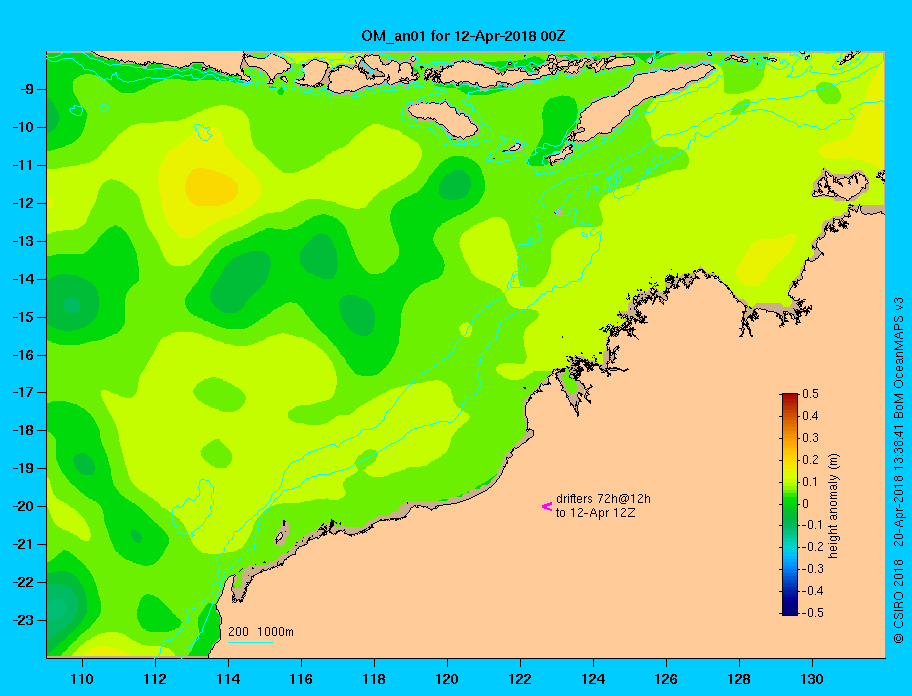Click the 118 longitude axis label
This screenshot has width=912, height=696.
(374, 679)
